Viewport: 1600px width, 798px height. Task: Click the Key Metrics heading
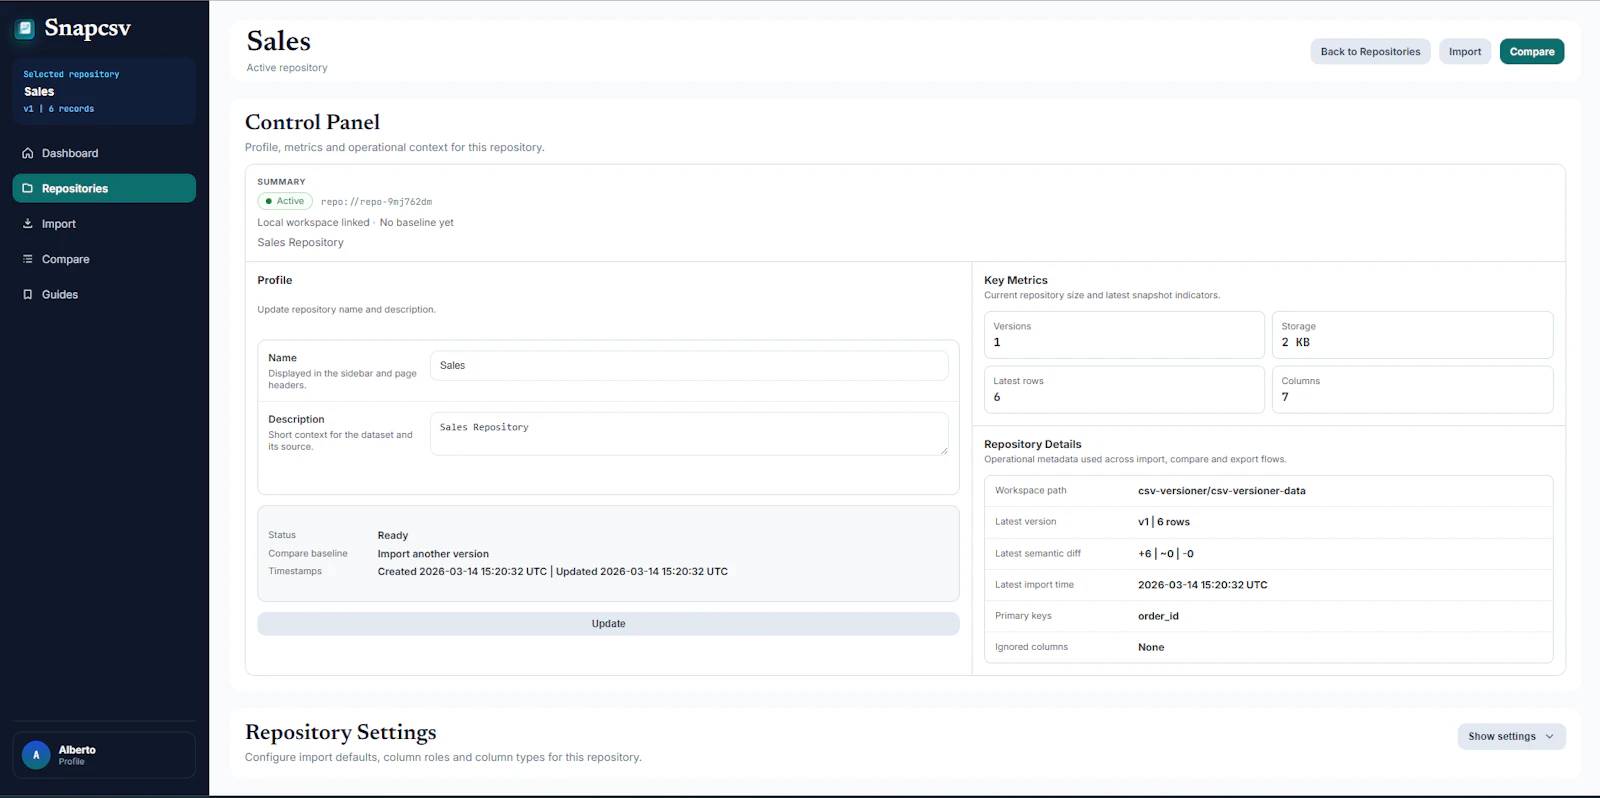[x=1016, y=281]
